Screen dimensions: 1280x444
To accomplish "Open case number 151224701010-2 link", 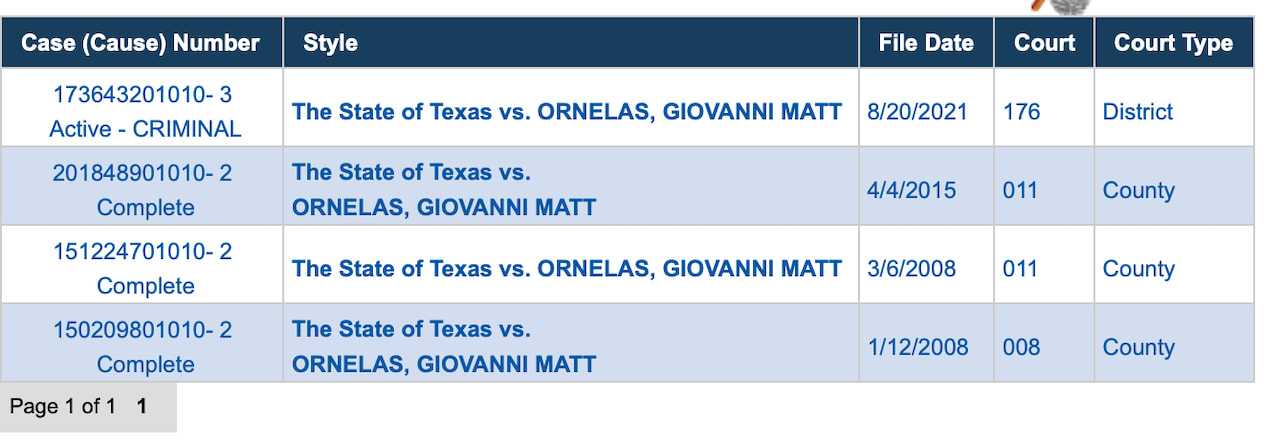I will click(x=141, y=252).
